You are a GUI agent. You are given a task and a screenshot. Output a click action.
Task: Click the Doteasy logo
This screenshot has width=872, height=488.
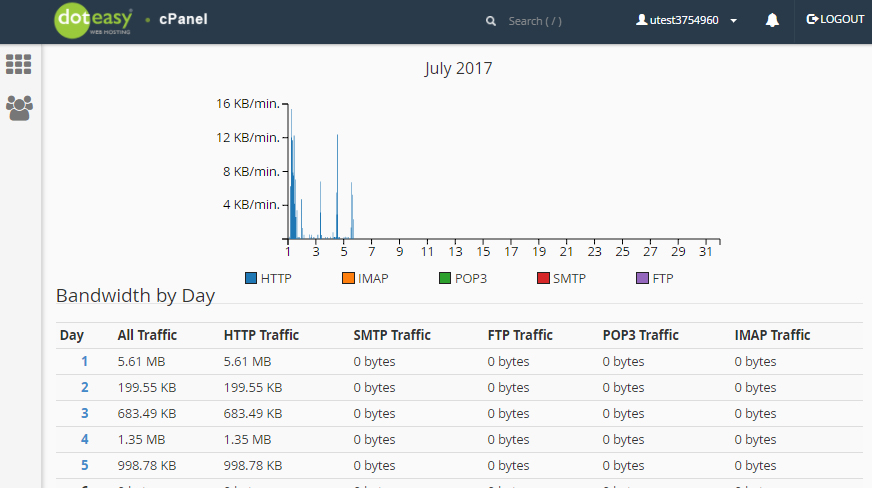(92, 21)
